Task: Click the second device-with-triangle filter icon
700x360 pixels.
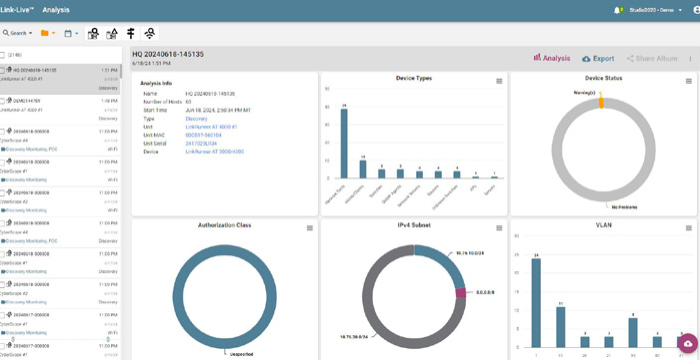Action: [x=112, y=33]
